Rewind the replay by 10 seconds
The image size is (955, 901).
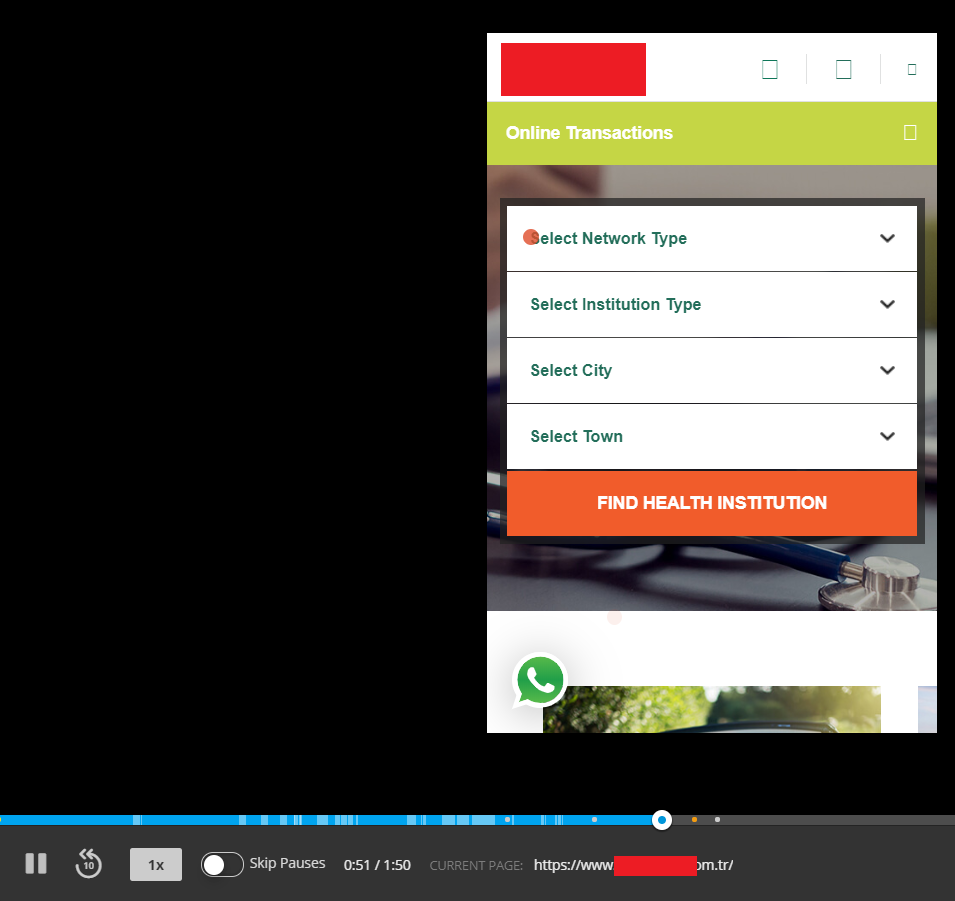[88, 863]
